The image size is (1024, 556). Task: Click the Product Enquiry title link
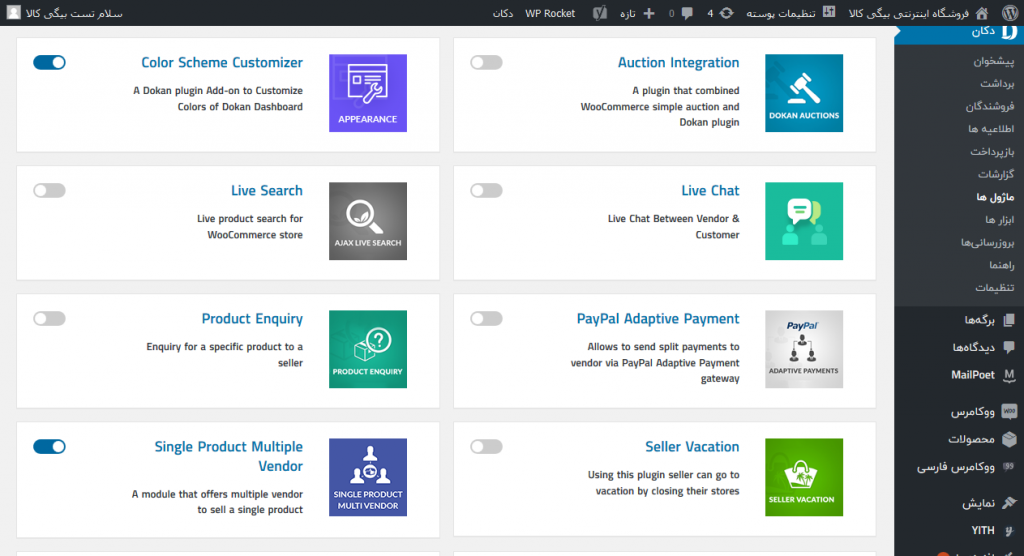click(252, 319)
